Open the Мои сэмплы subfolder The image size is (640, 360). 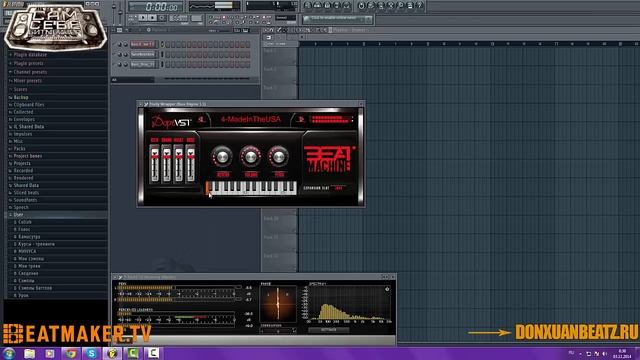pos(31,258)
